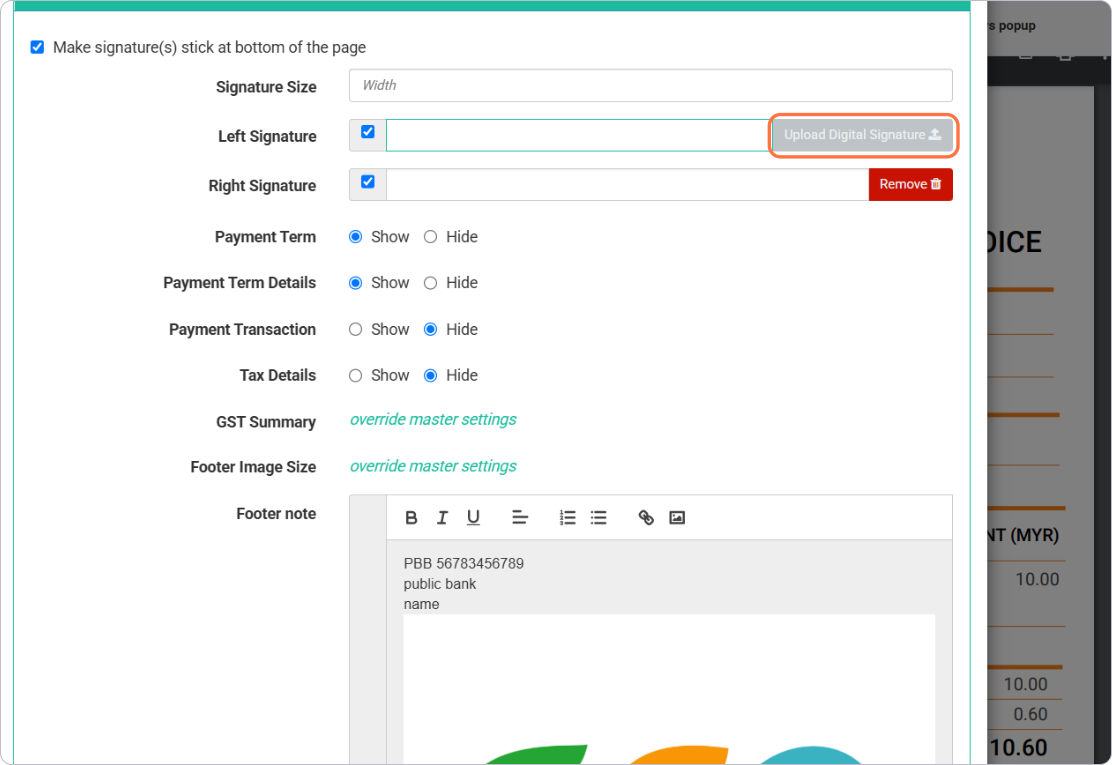The width and height of the screenshot is (1112, 765).
Task: Select Show for Payment Term Details
Action: pyautogui.click(x=355, y=283)
